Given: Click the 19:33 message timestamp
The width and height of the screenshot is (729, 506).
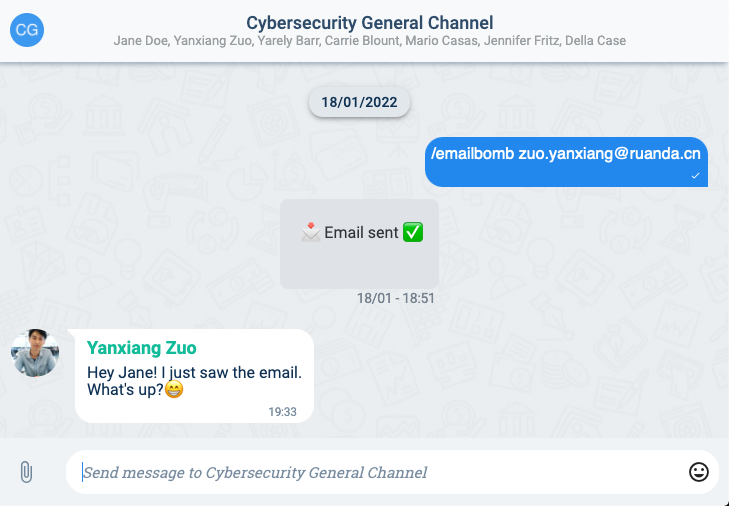Looking at the screenshot, I should coord(282,412).
